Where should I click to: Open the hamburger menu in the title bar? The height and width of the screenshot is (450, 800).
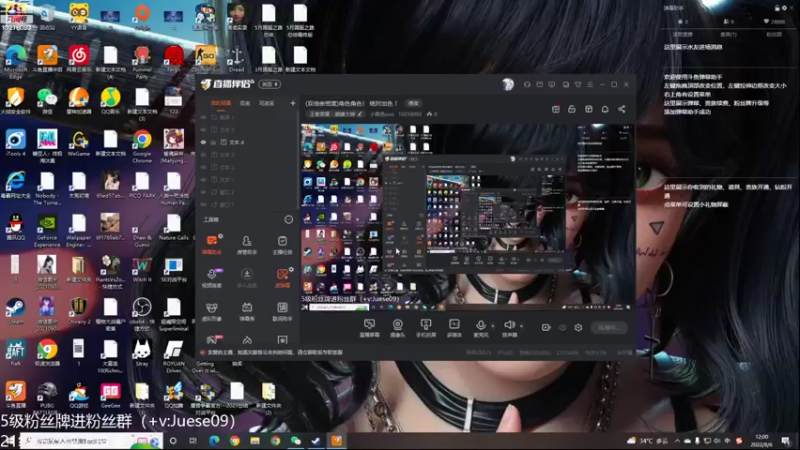tap(590, 84)
